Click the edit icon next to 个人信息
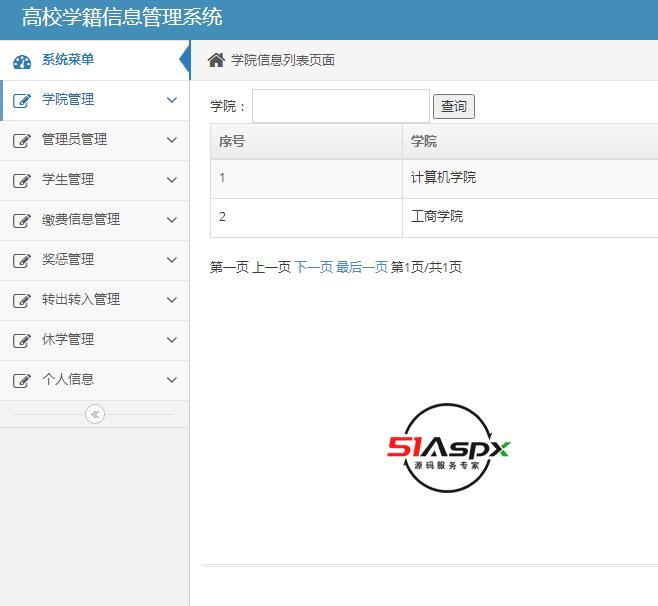Image resolution: width=658 pixels, height=606 pixels. pos(22,381)
